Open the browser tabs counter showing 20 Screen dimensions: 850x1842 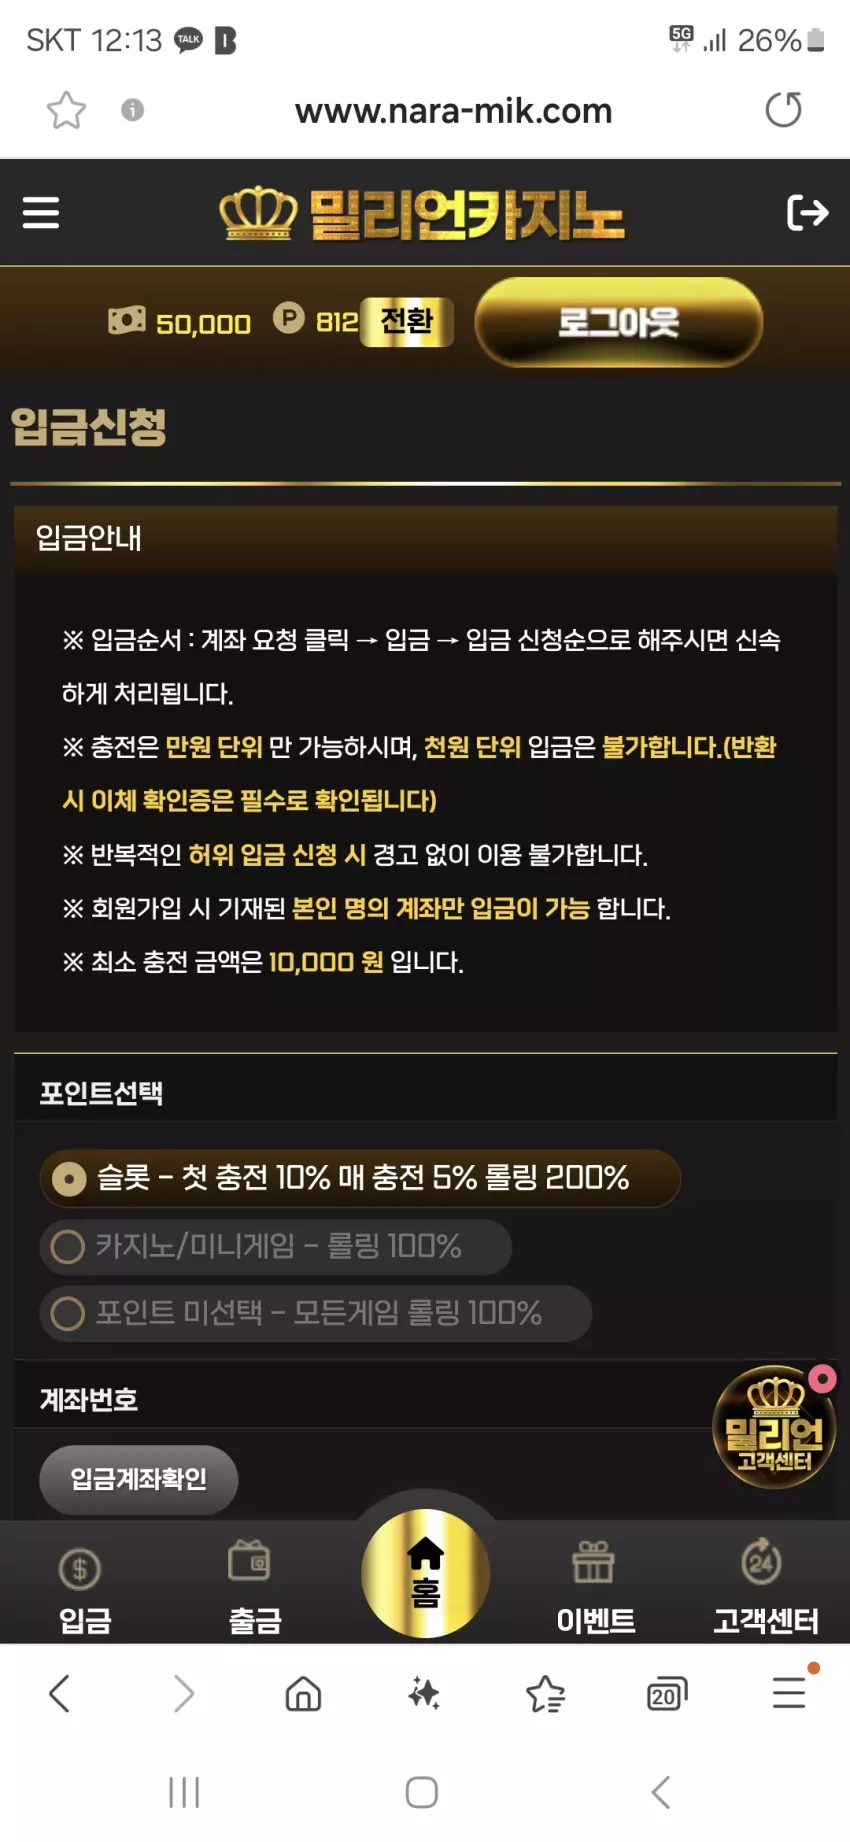pyautogui.click(x=666, y=1694)
